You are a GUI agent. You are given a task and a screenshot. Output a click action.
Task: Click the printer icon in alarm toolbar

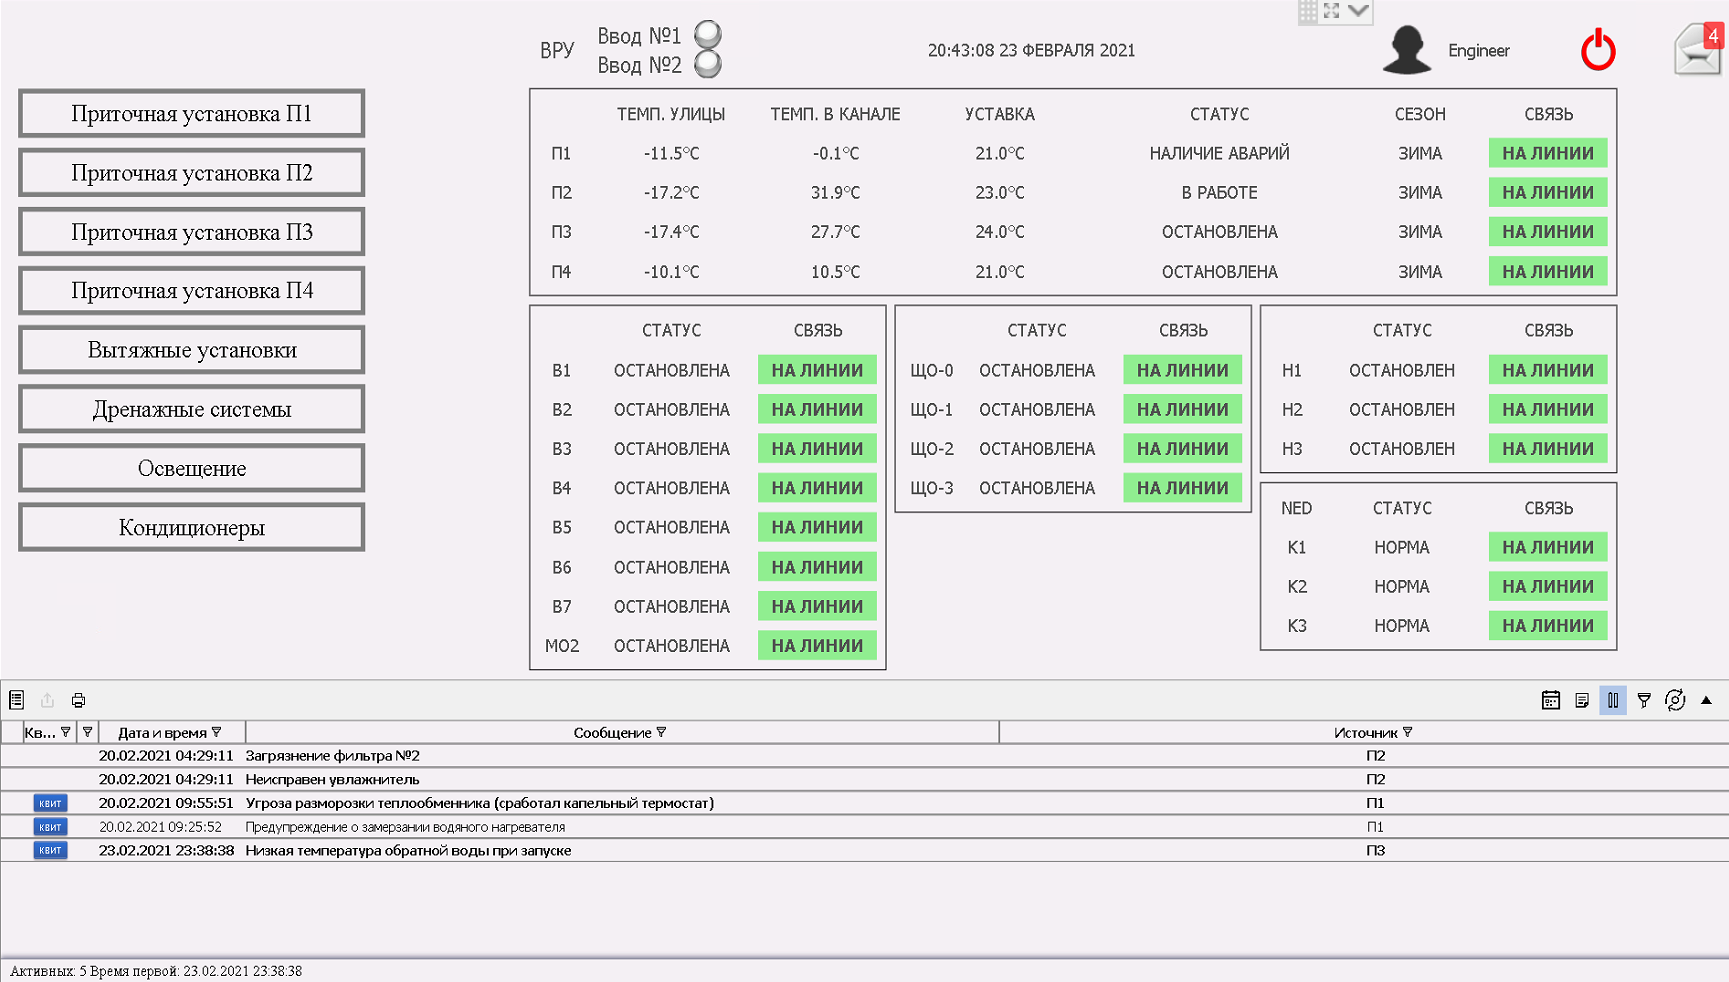point(78,700)
